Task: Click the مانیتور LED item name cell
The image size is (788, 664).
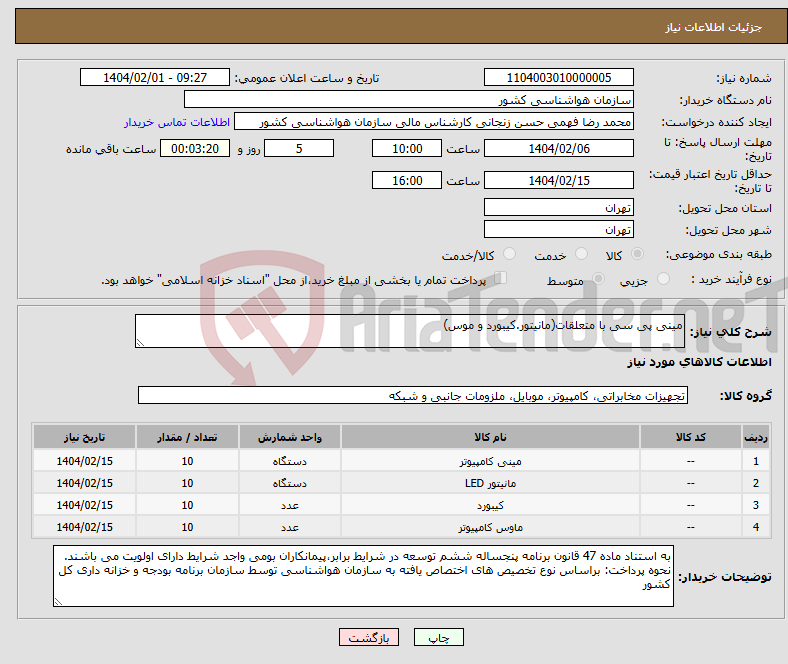Action: tap(490, 483)
